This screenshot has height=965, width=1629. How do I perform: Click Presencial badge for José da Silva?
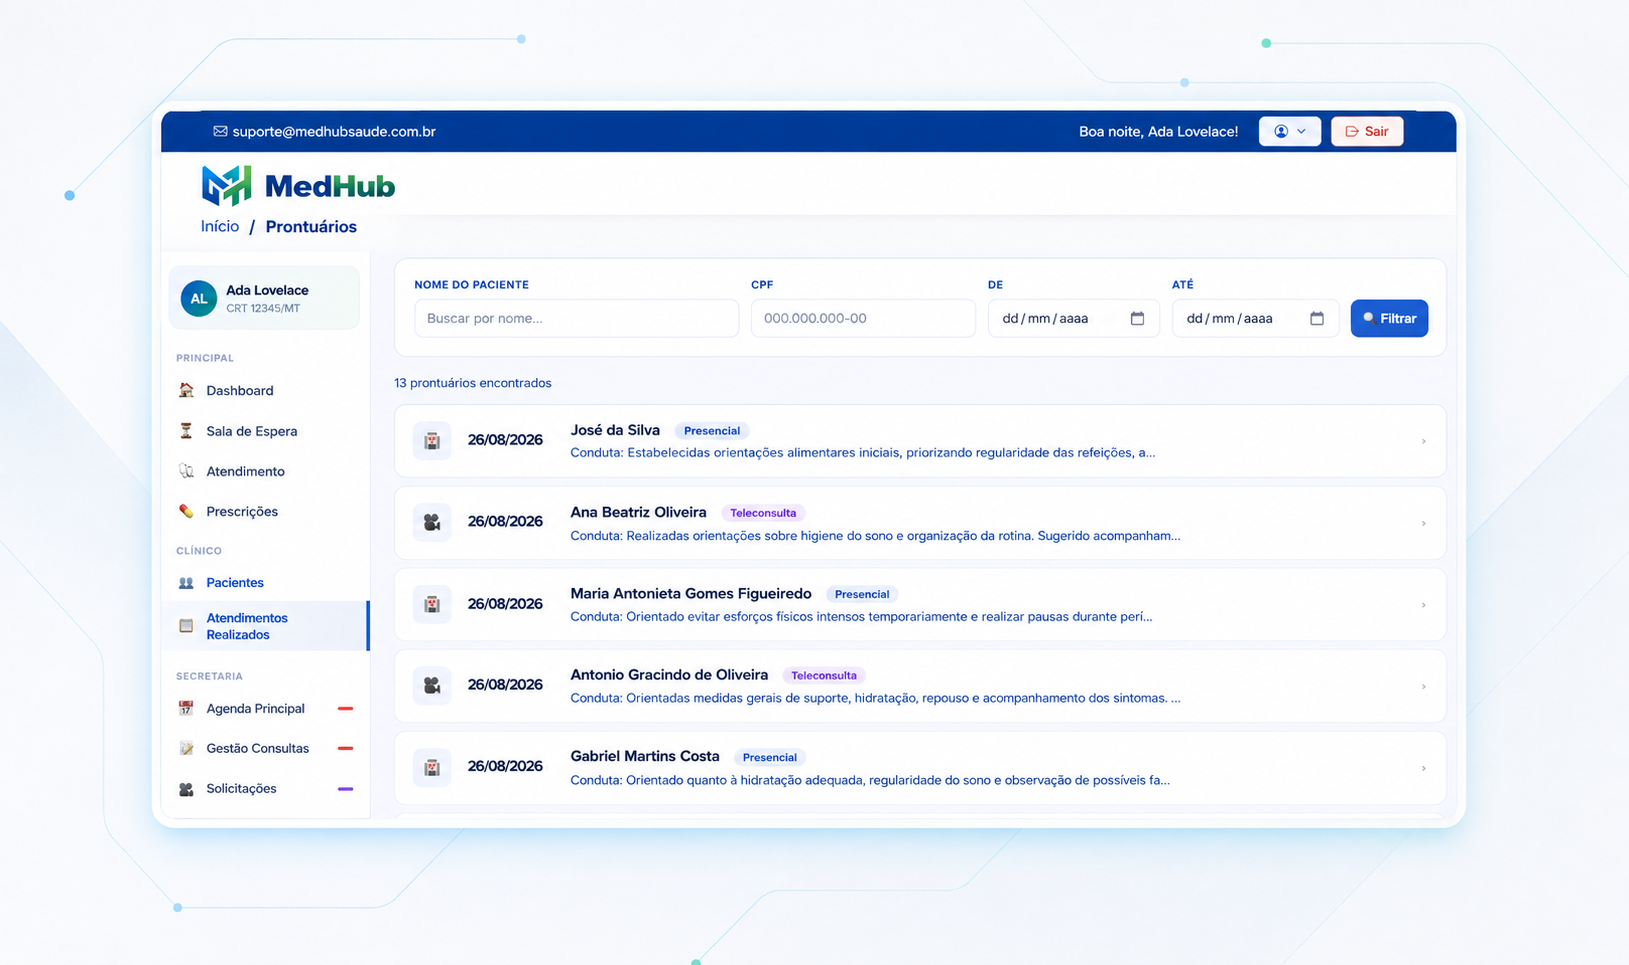point(712,431)
